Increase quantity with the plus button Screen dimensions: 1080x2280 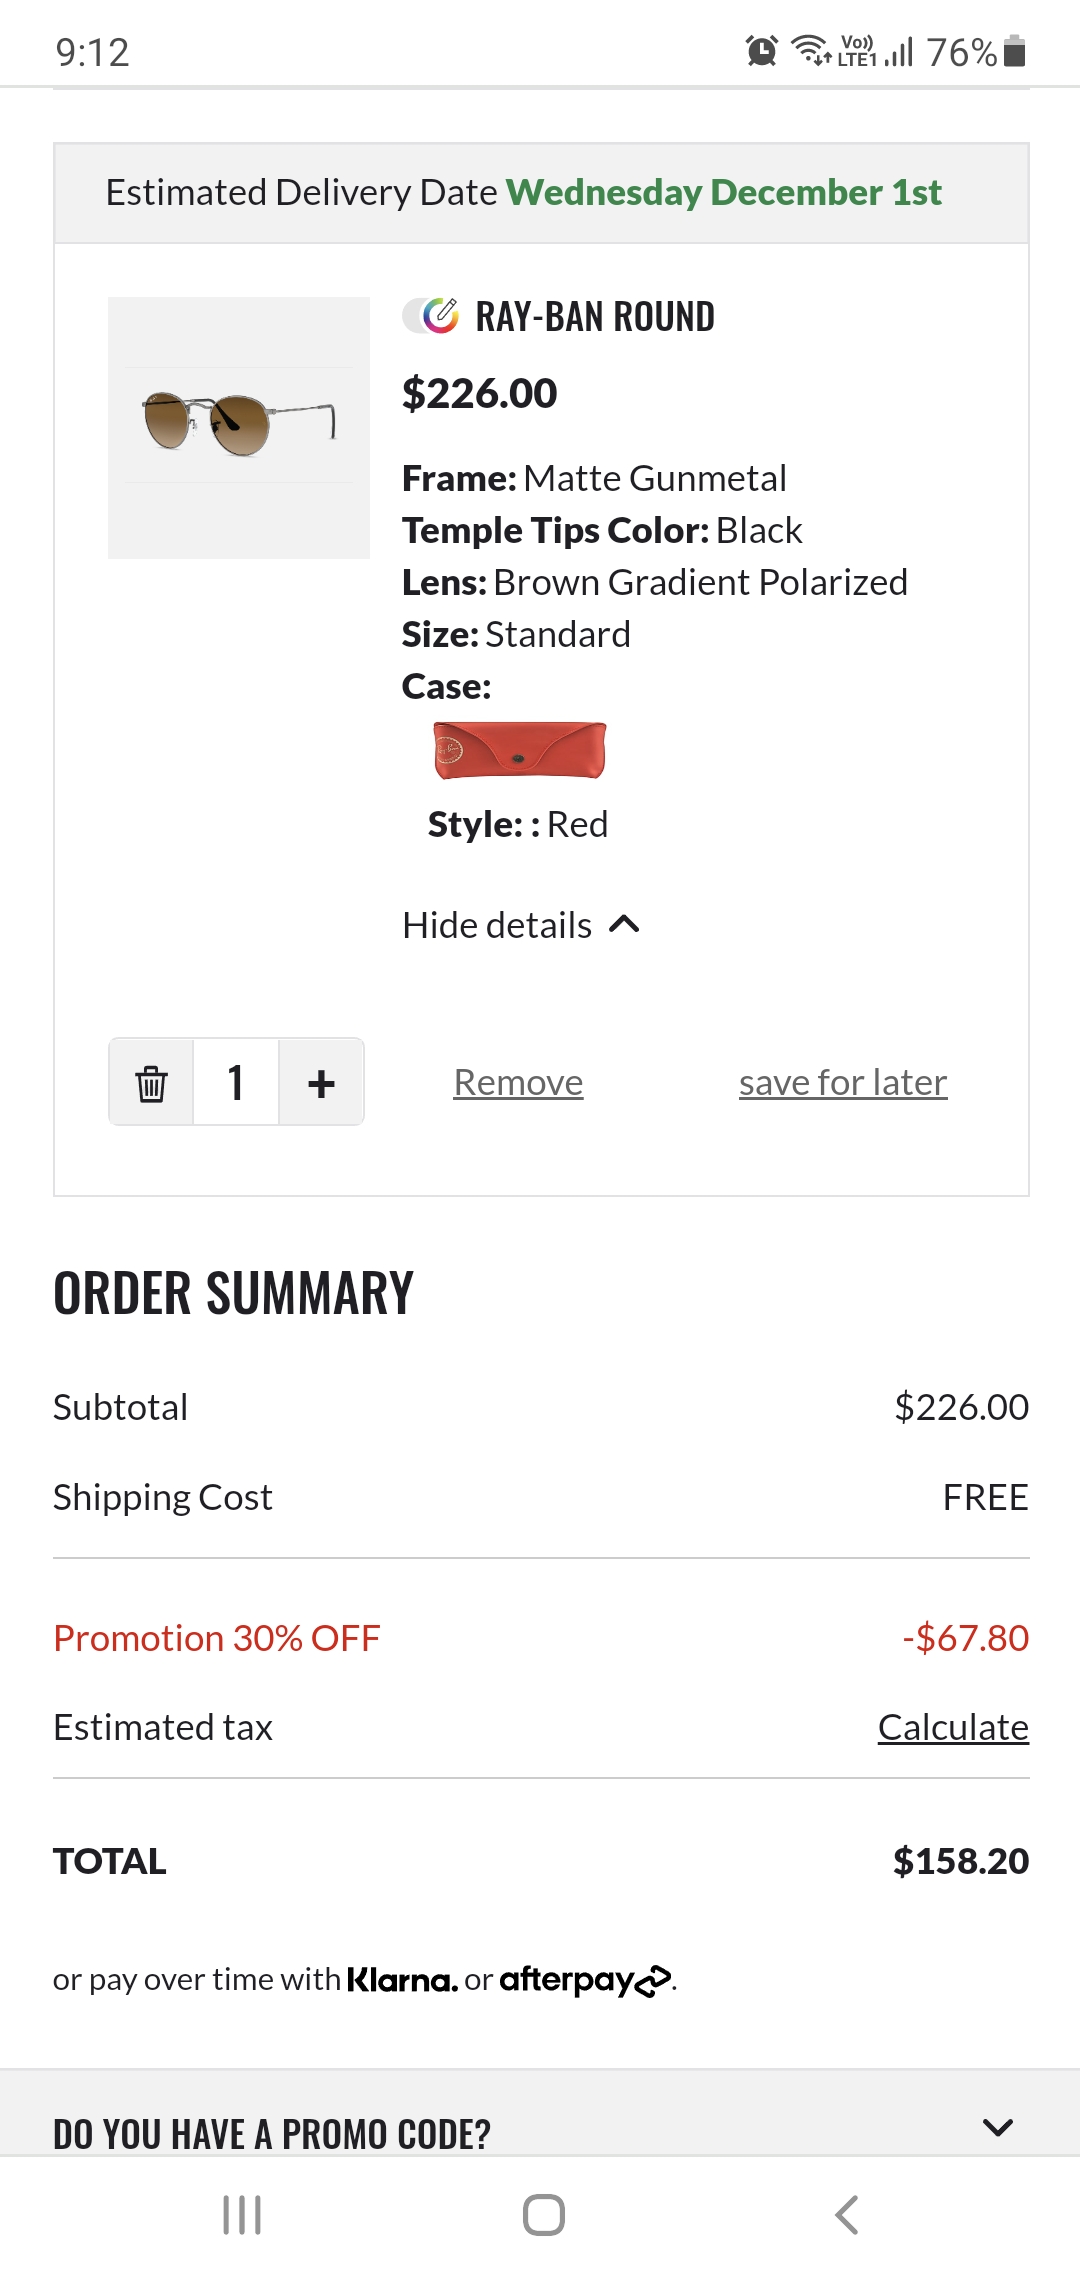[321, 1083]
